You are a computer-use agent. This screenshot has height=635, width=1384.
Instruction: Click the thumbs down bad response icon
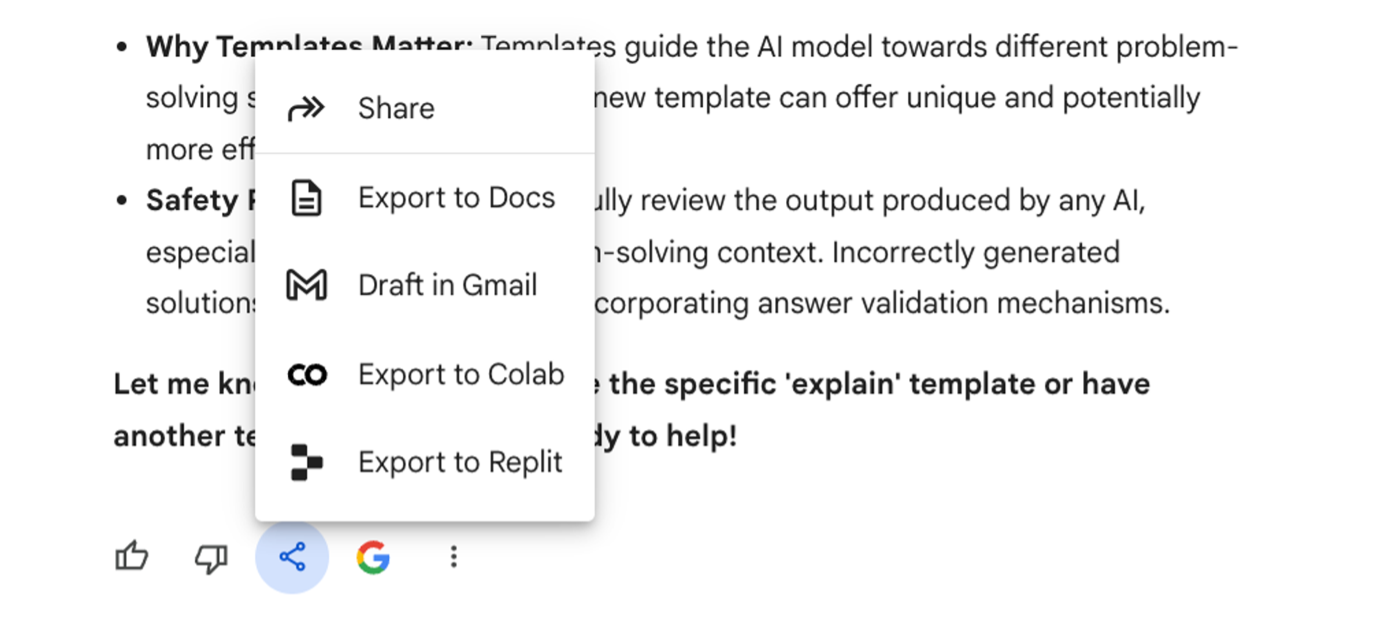tap(211, 558)
